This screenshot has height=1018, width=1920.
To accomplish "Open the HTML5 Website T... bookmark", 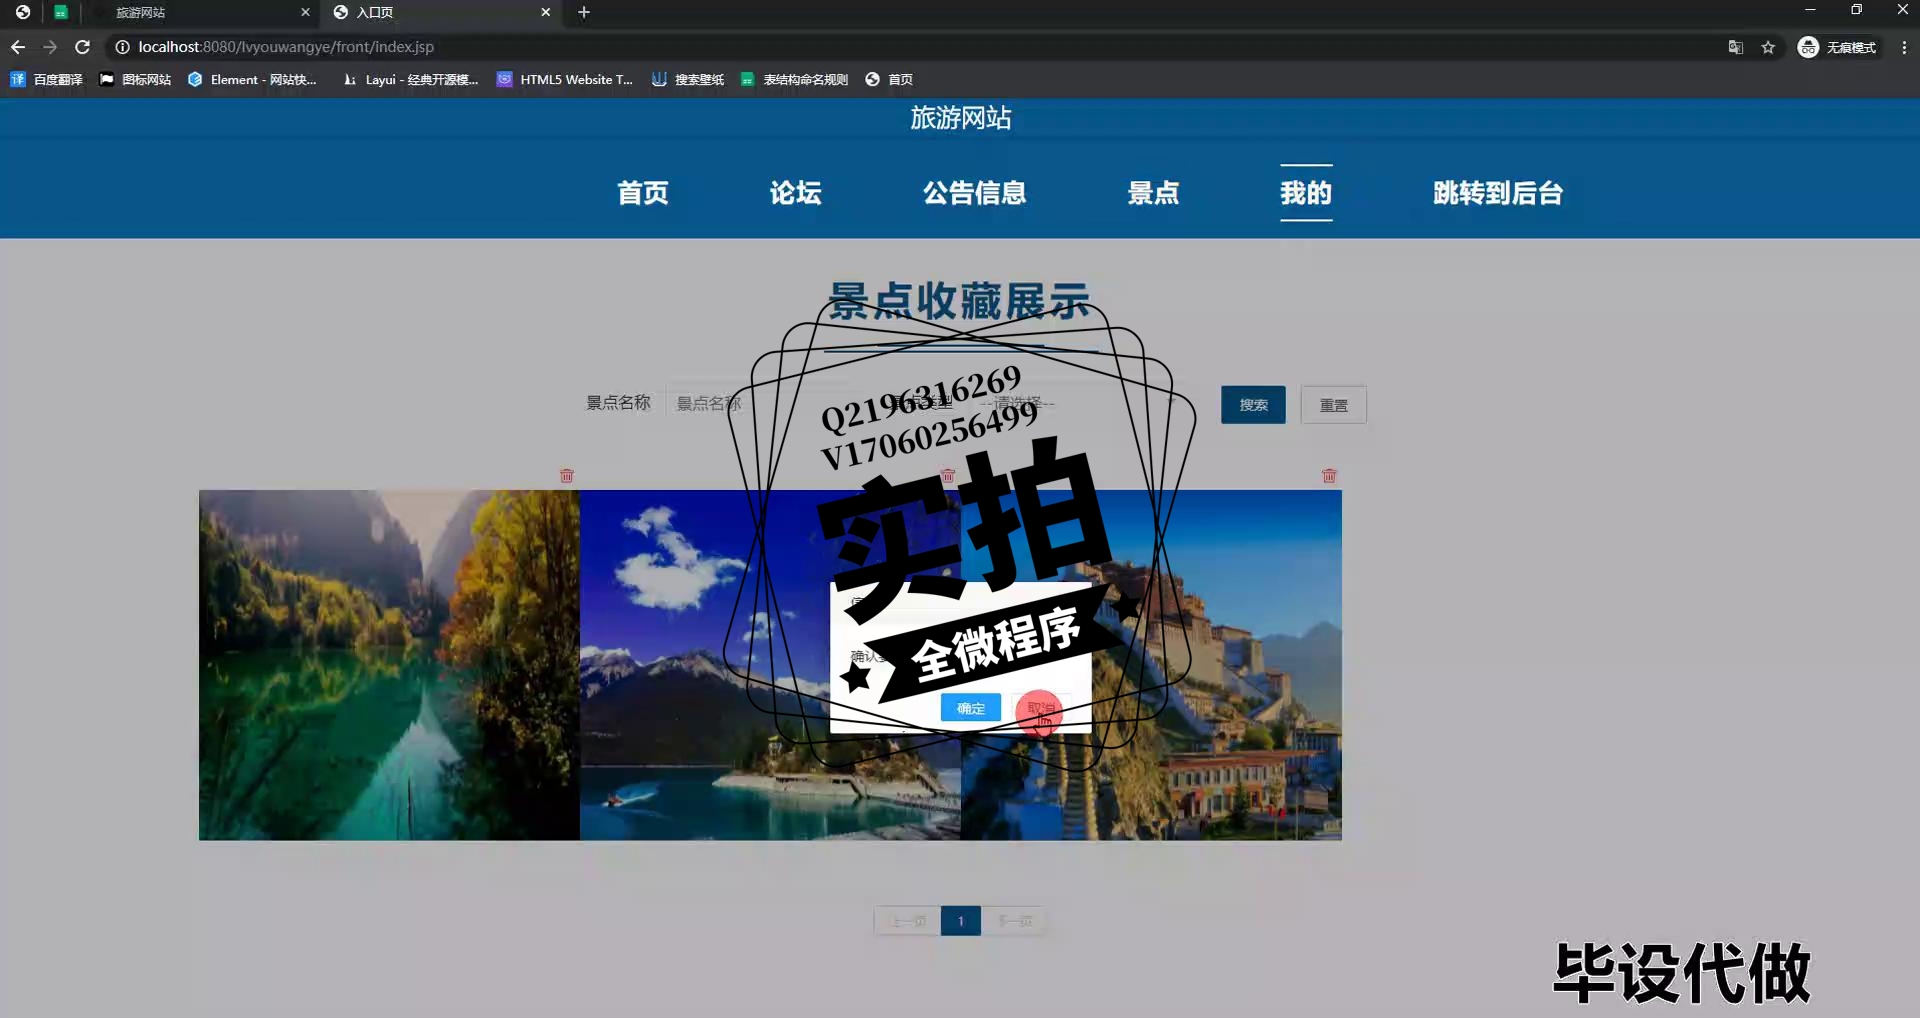I will pos(565,79).
